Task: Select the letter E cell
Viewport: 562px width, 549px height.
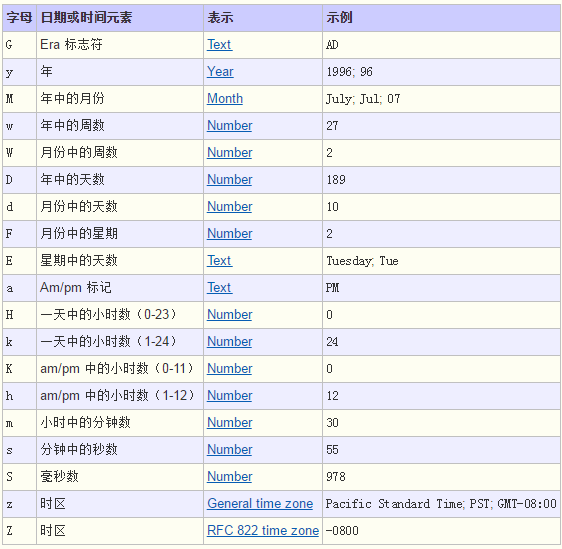Action: click(x=19, y=261)
